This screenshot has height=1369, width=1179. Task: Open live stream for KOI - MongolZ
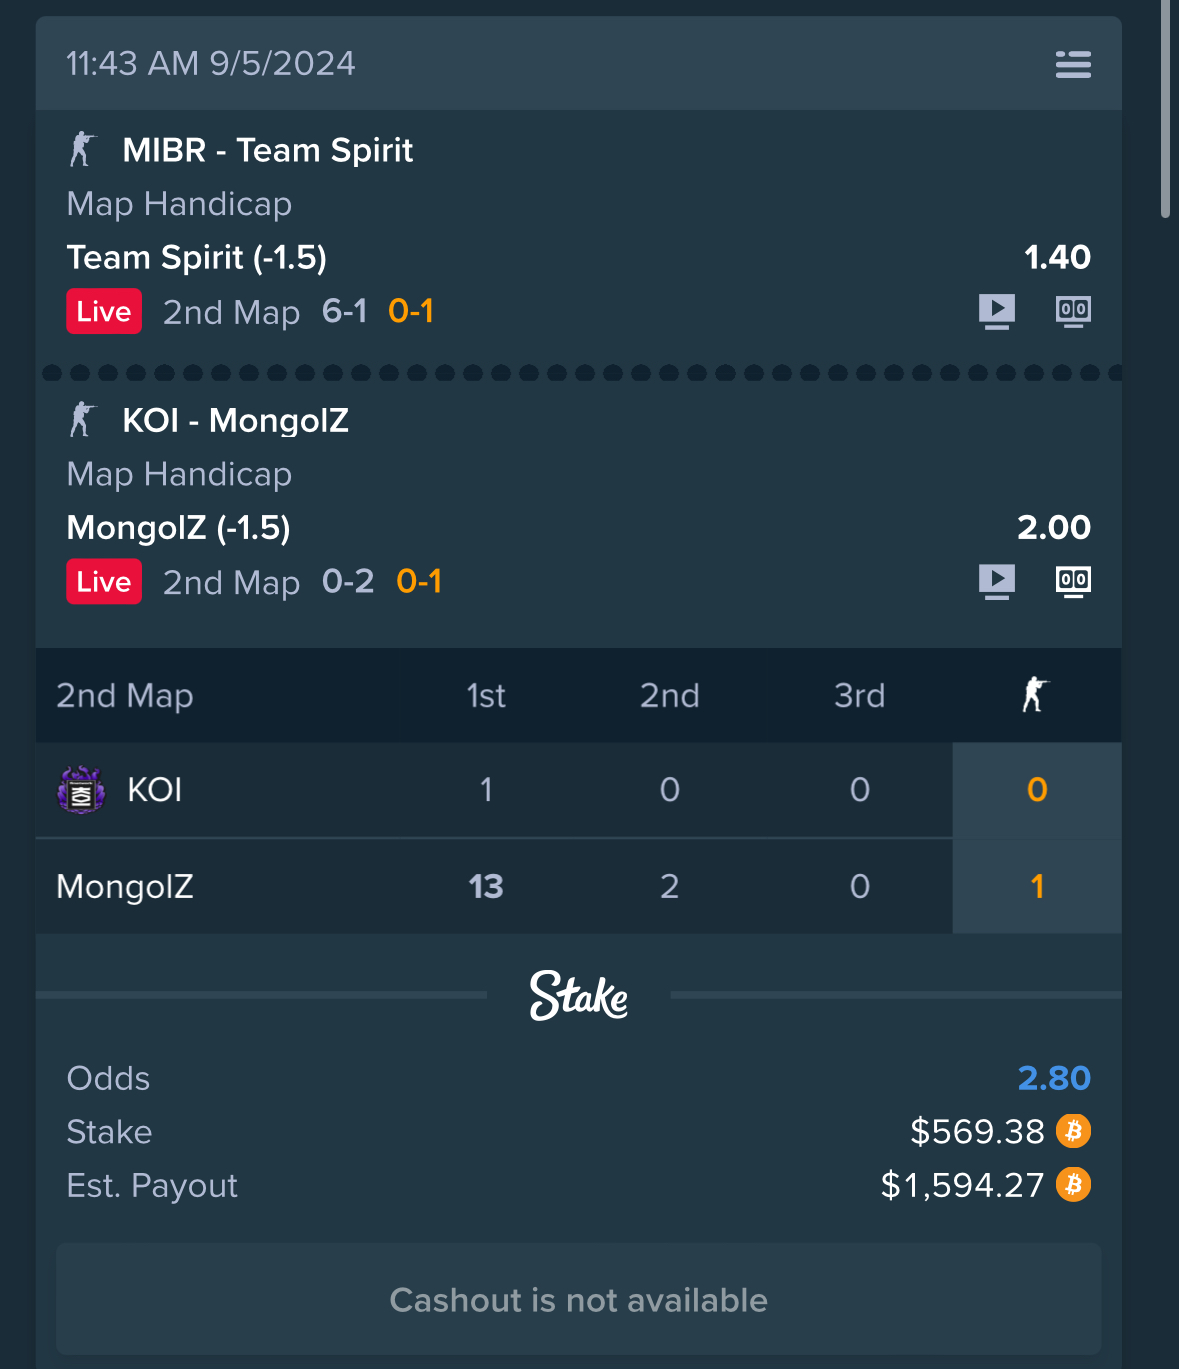[x=997, y=581]
